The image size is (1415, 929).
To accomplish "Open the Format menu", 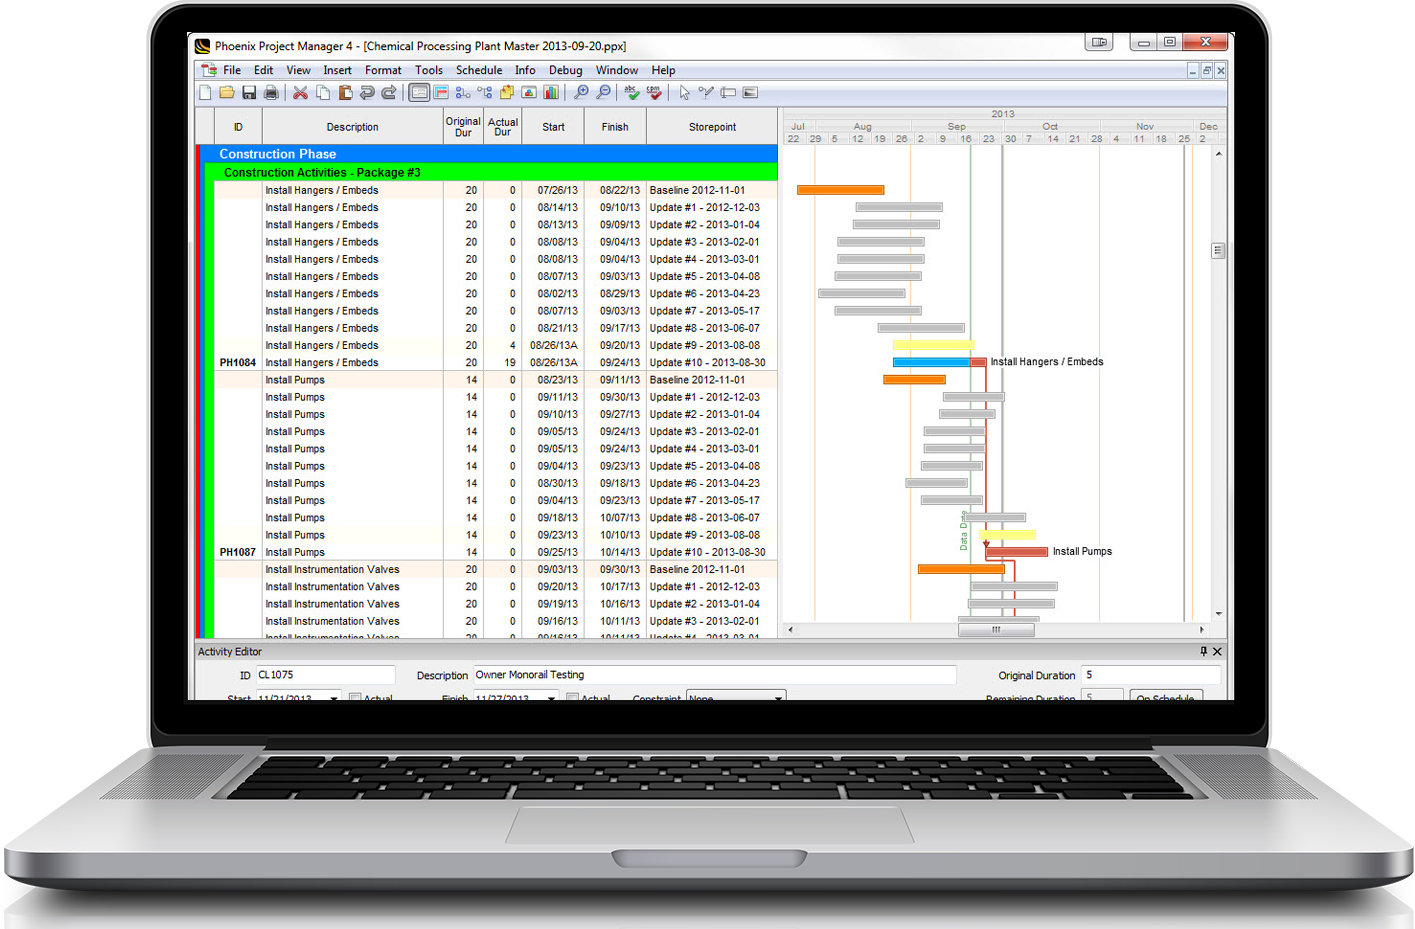I will [x=382, y=70].
